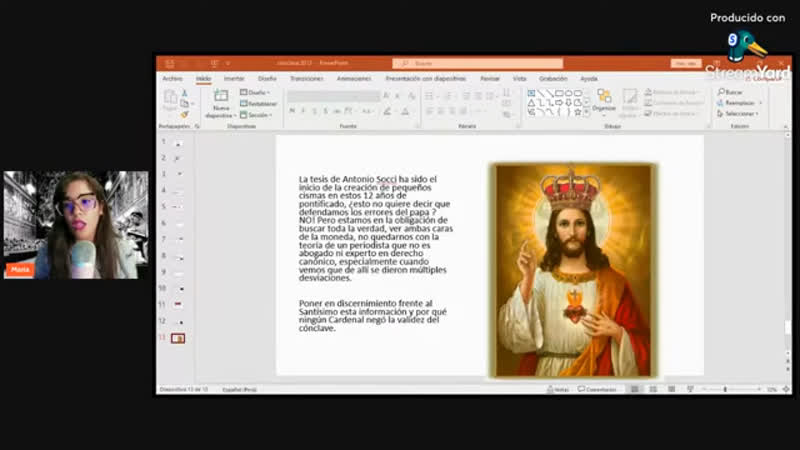
Task: Select the rectangle shape in gallery
Action: tap(559, 93)
